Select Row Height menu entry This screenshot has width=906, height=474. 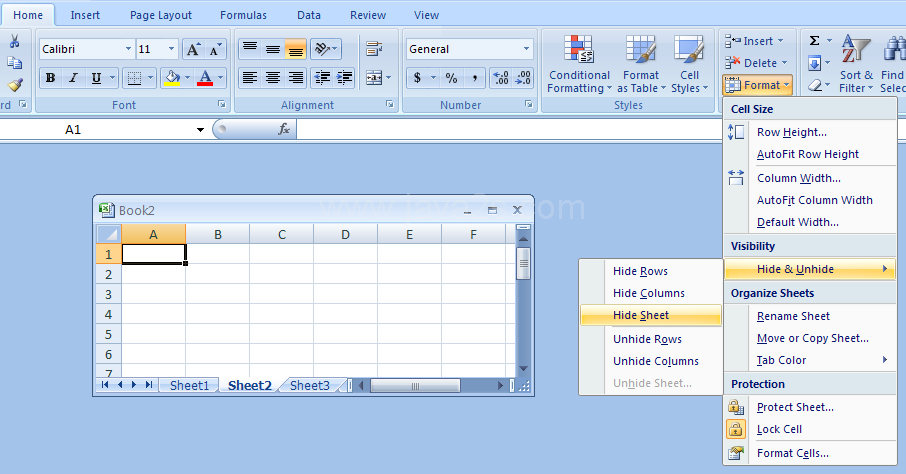810,132
